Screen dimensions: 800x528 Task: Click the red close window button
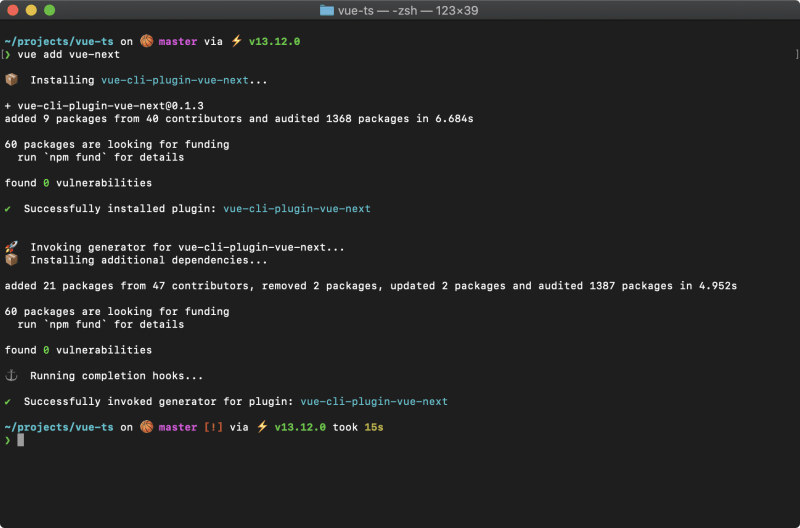[x=13, y=10]
